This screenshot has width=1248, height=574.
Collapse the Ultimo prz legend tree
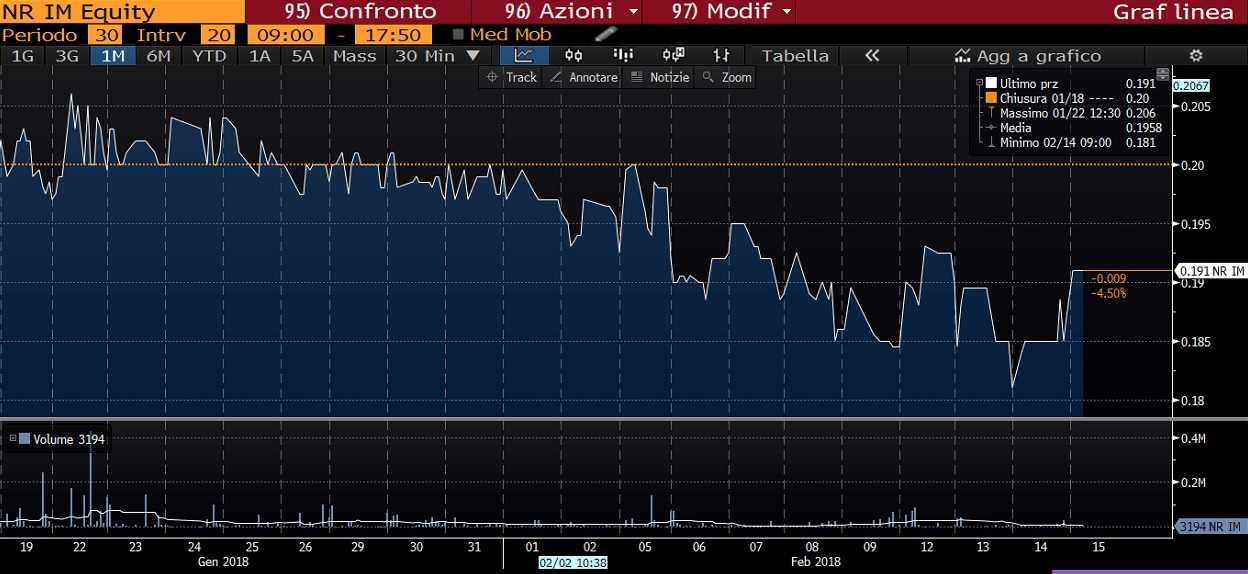(x=979, y=84)
